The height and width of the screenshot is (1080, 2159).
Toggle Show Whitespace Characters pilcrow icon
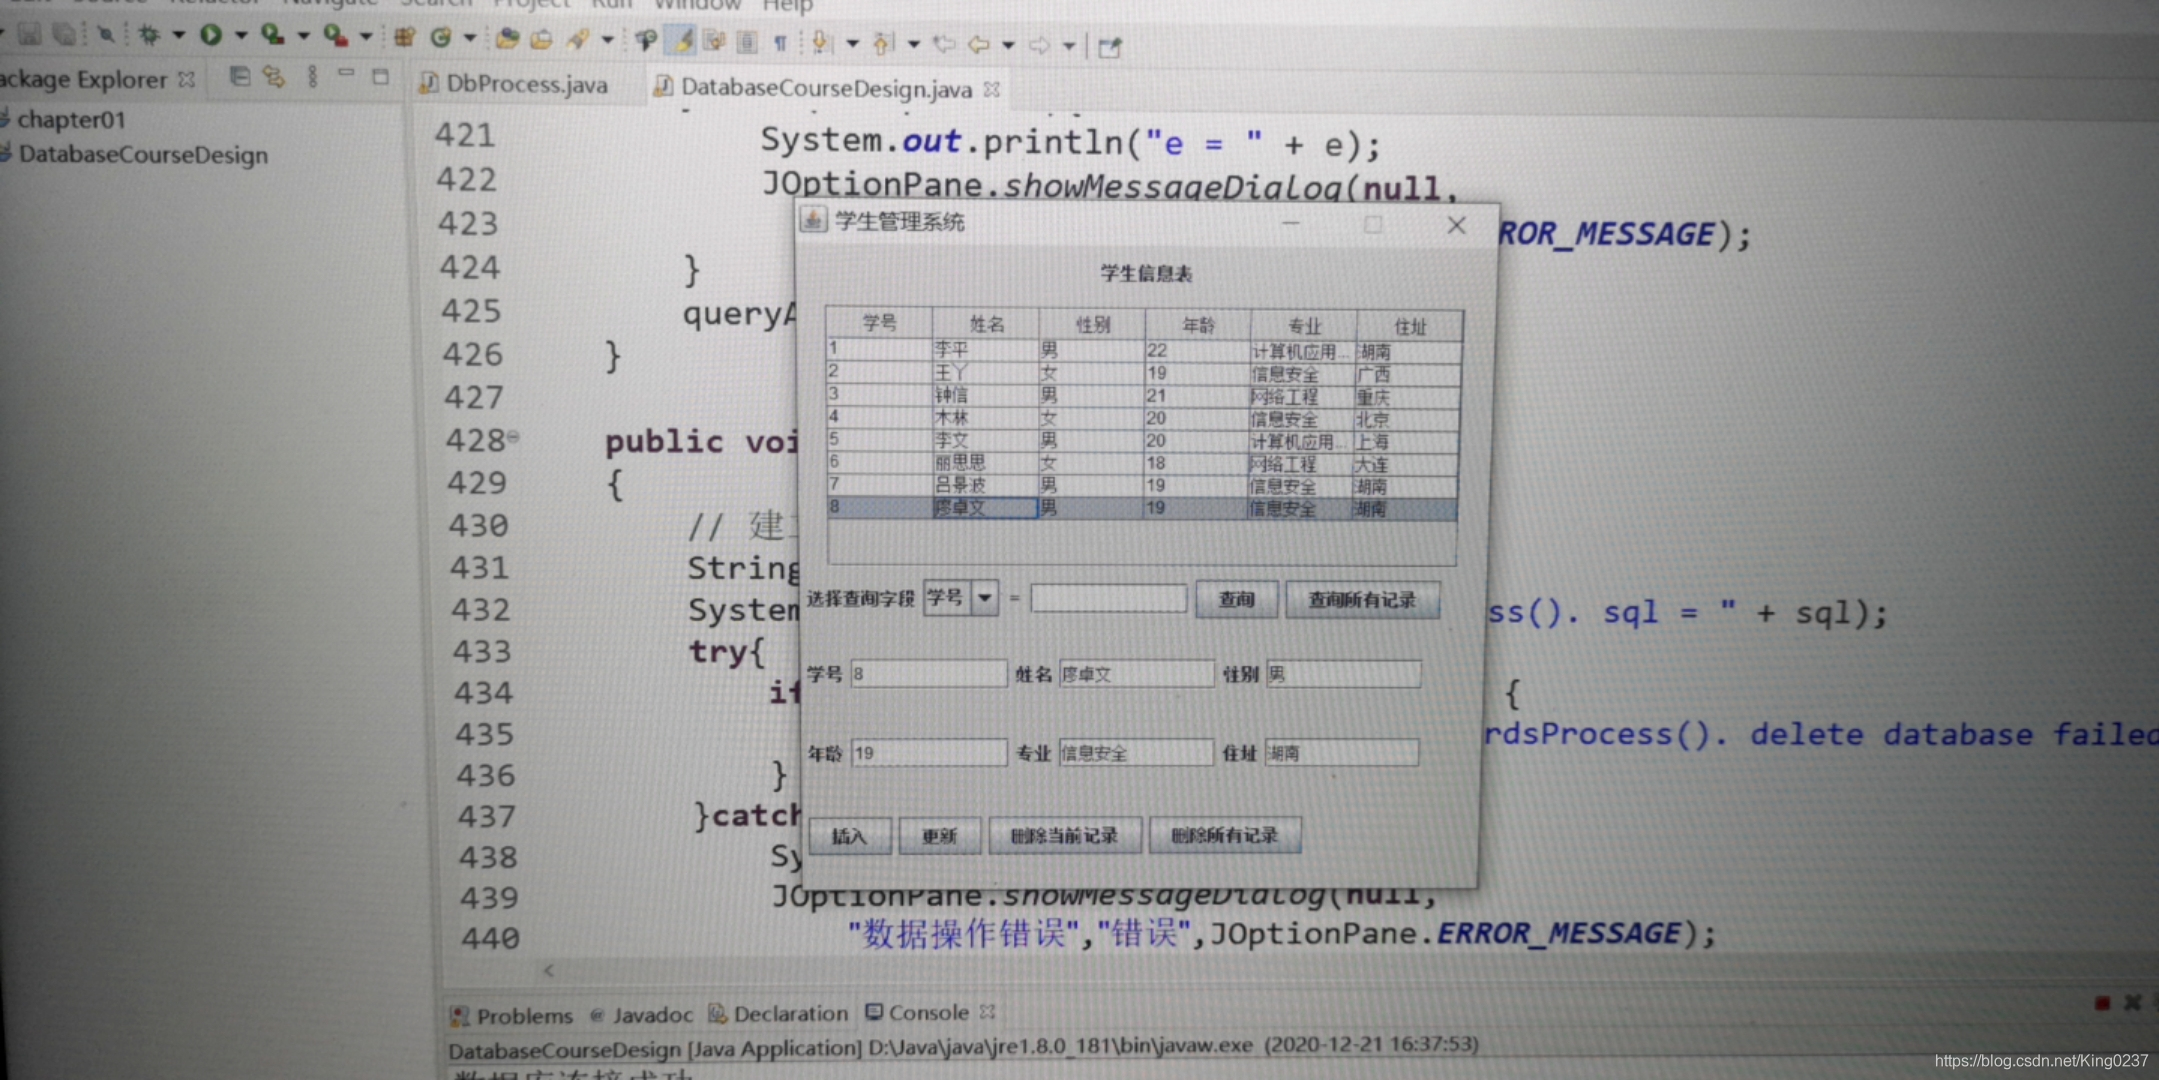[780, 42]
